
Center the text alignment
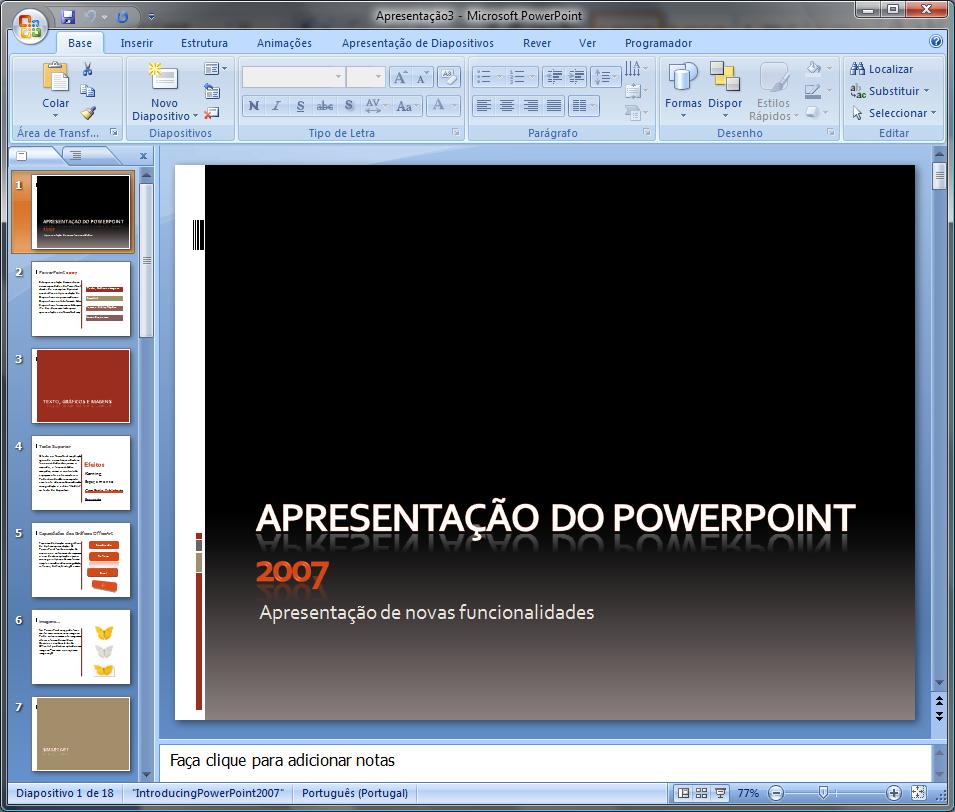pyautogui.click(x=507, y=106)
